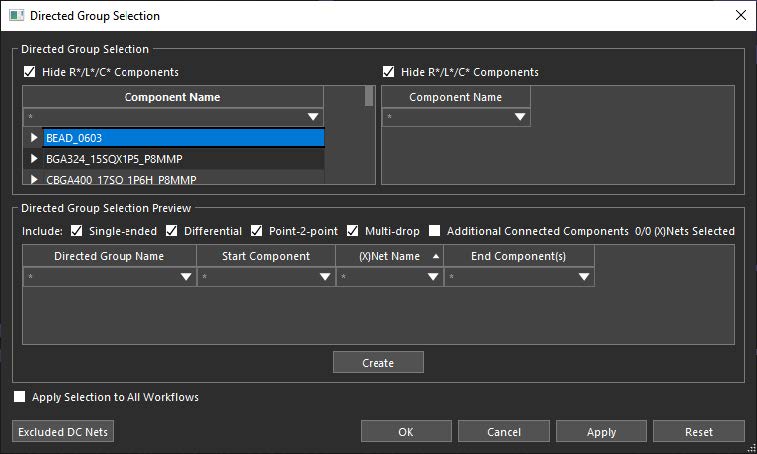Confirm with the OK button
The height and width of the screenshot is (454, 757).
(406, 431)
